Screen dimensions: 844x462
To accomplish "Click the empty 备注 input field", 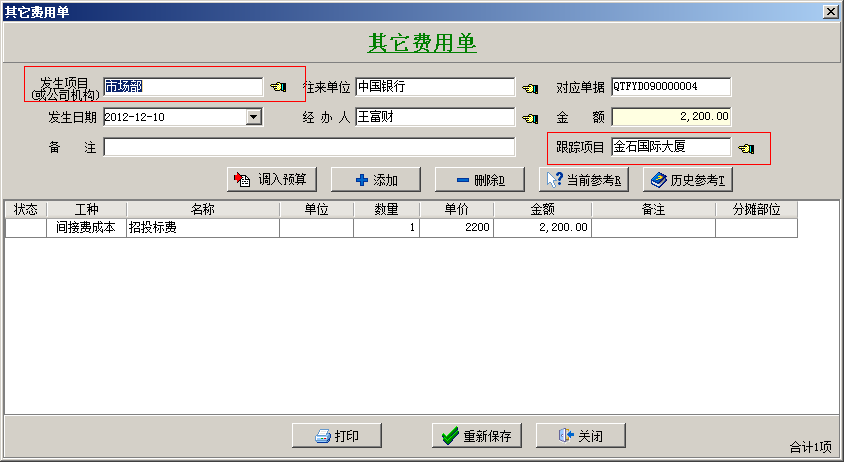I will pos(309,147).
